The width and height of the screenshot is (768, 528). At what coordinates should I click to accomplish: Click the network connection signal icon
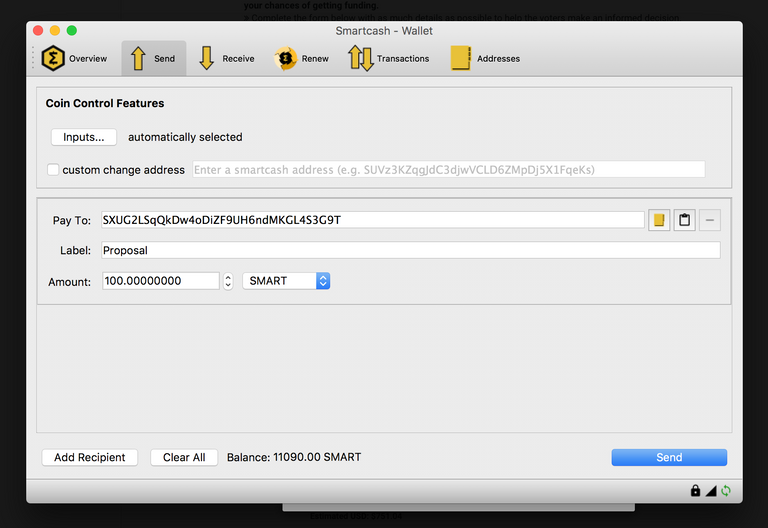(x=711, y=491)
